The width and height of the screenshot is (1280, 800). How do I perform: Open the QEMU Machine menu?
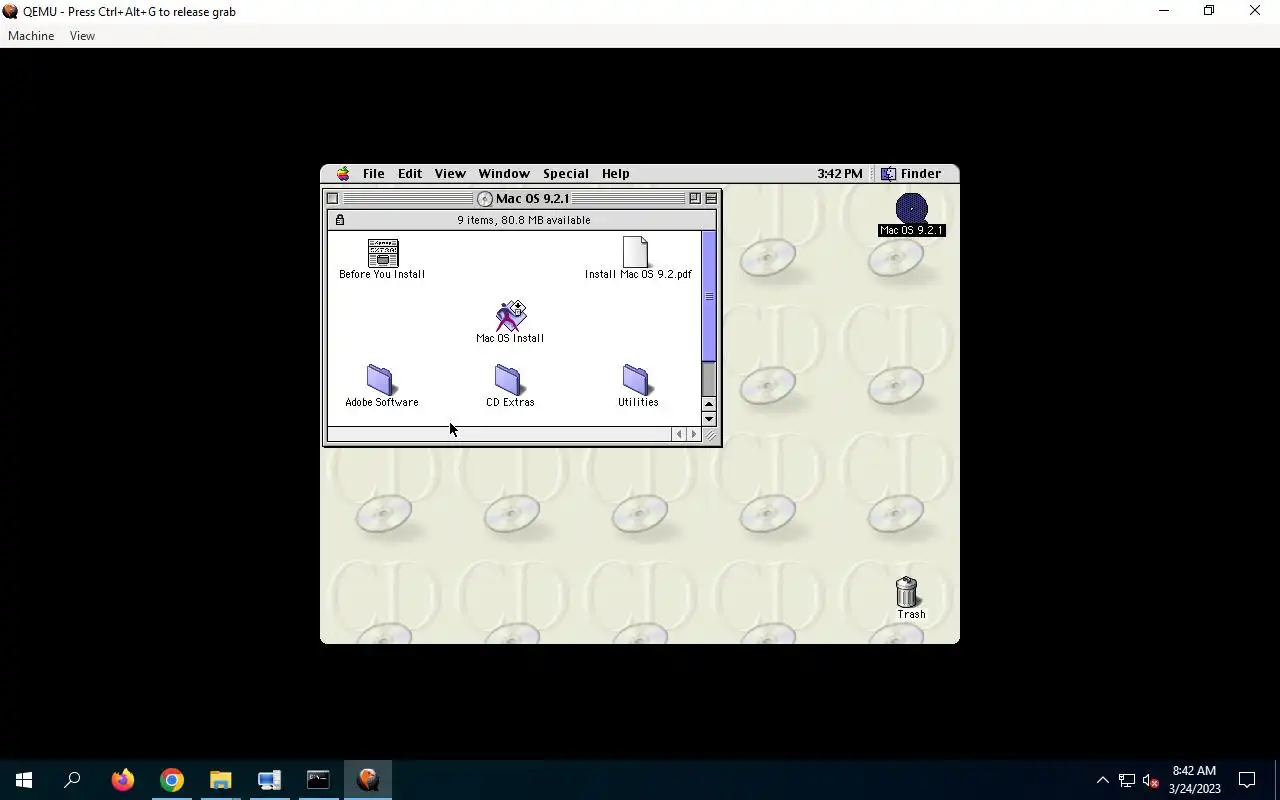(31, 36)
